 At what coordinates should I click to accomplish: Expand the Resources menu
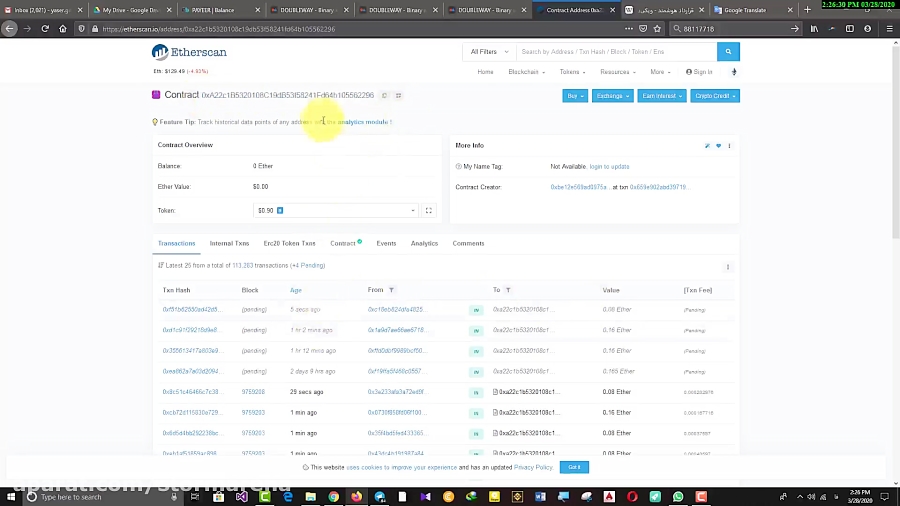618,72
